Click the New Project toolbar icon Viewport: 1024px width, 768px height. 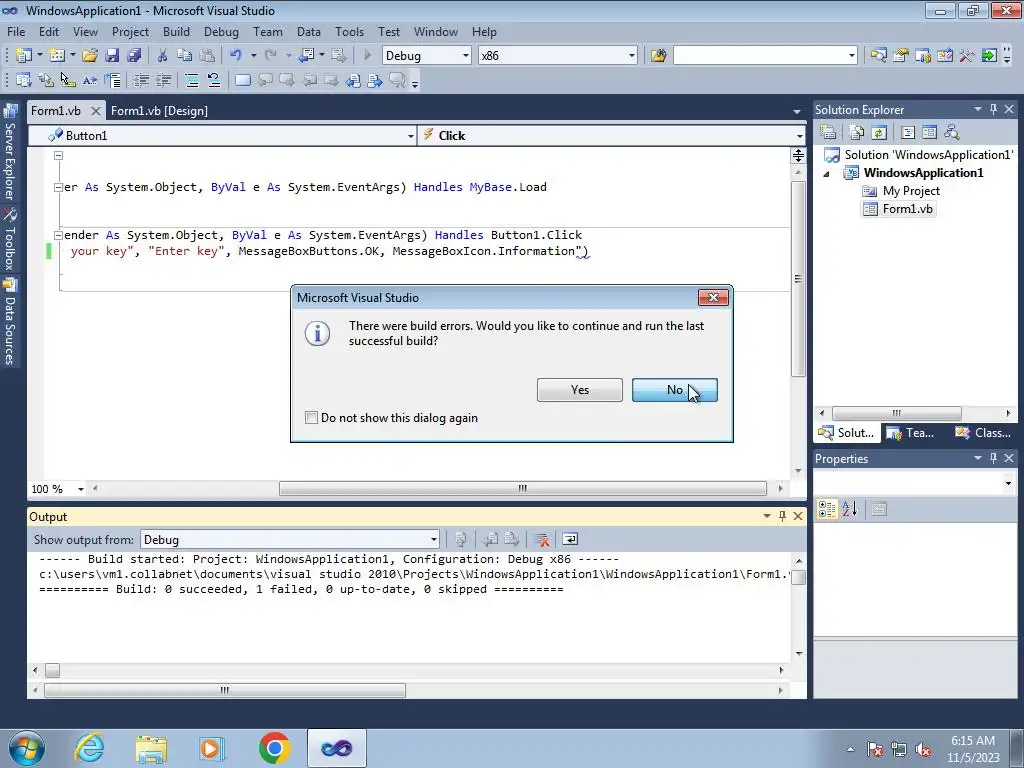[24, 56]
